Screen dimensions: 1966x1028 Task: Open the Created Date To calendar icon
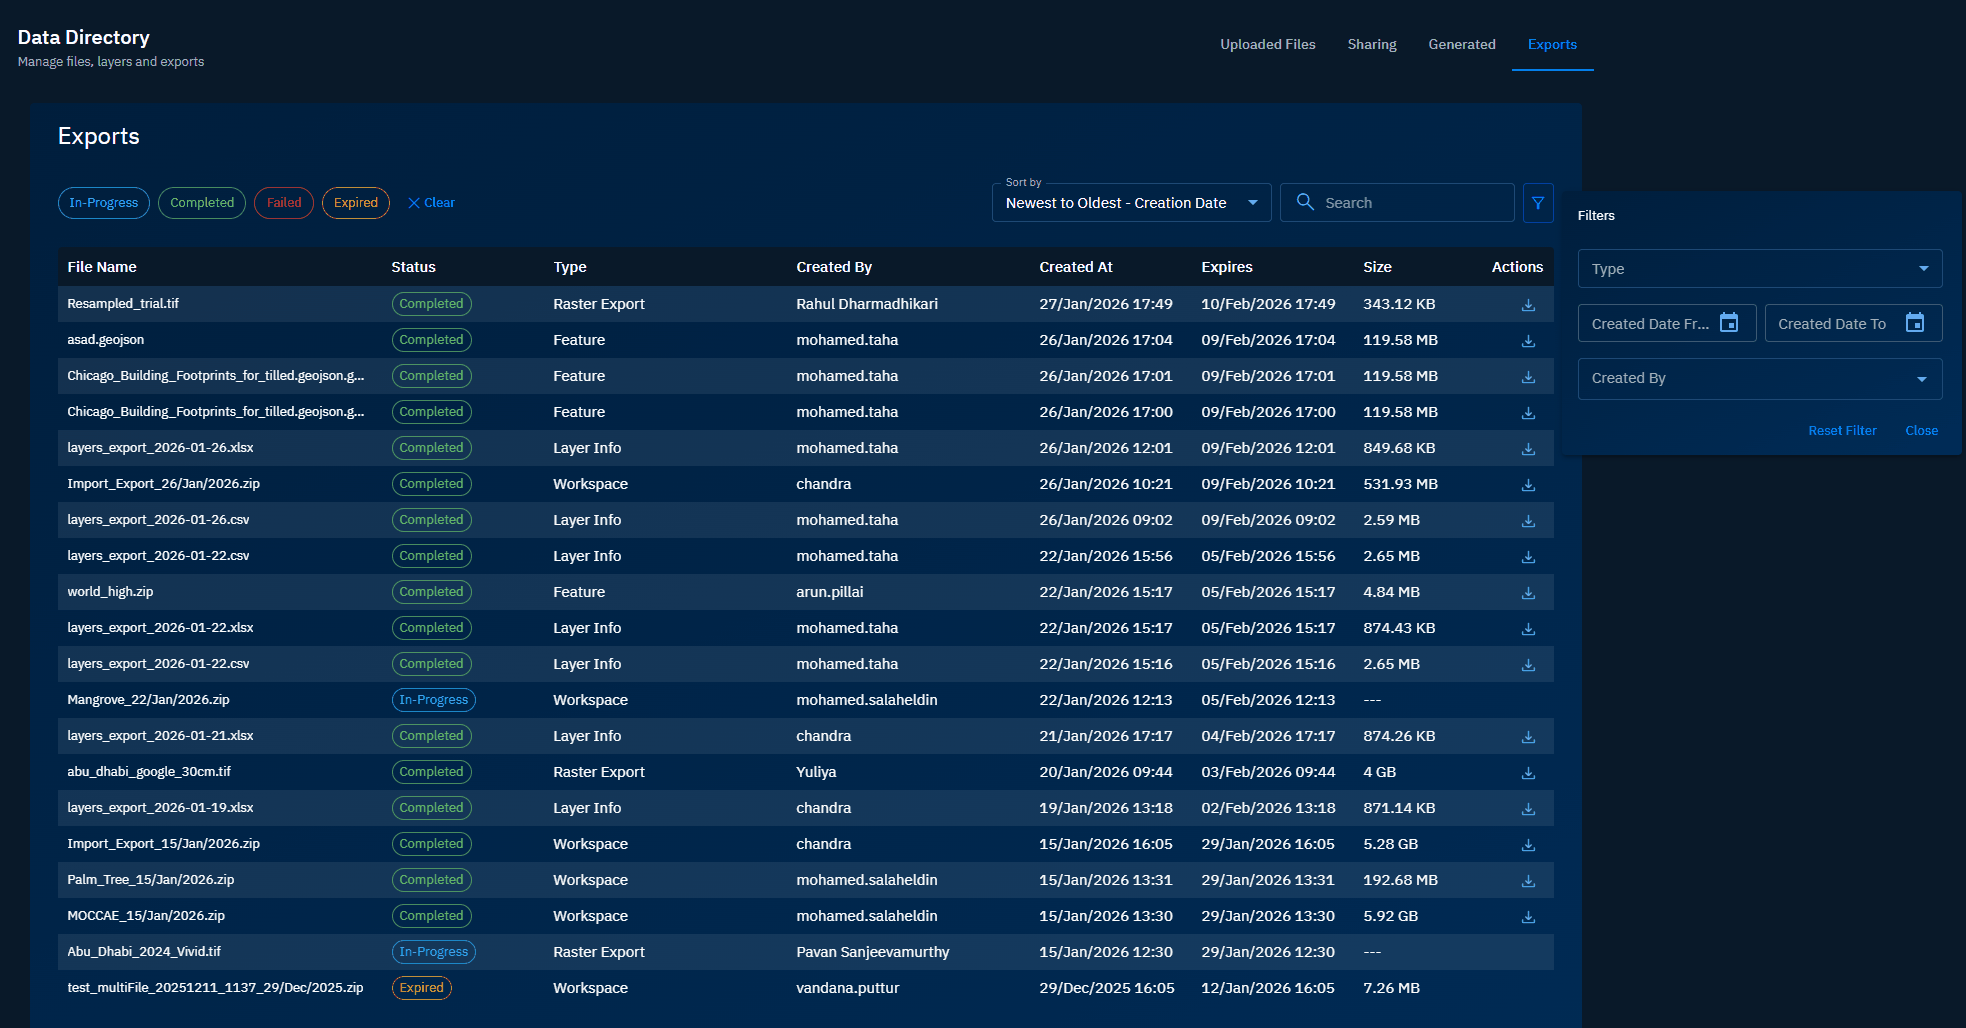tap(1915, 322)
